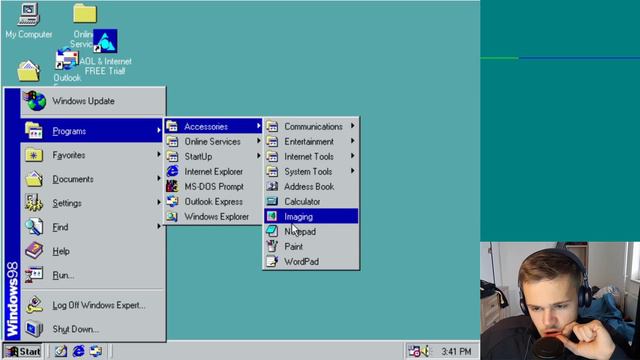Click the Settings gear icon in Start menu
640x360 pixels.
[33, 203]
